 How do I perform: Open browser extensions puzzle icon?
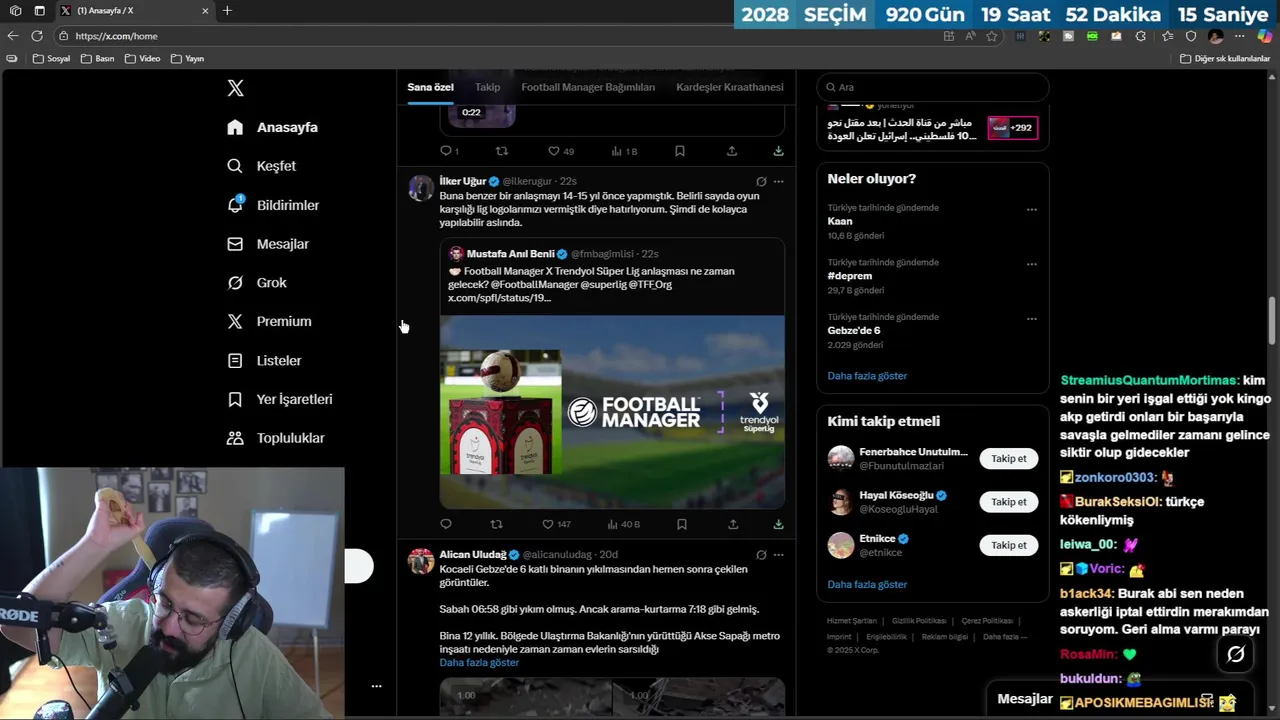[x=1141, y=36]
